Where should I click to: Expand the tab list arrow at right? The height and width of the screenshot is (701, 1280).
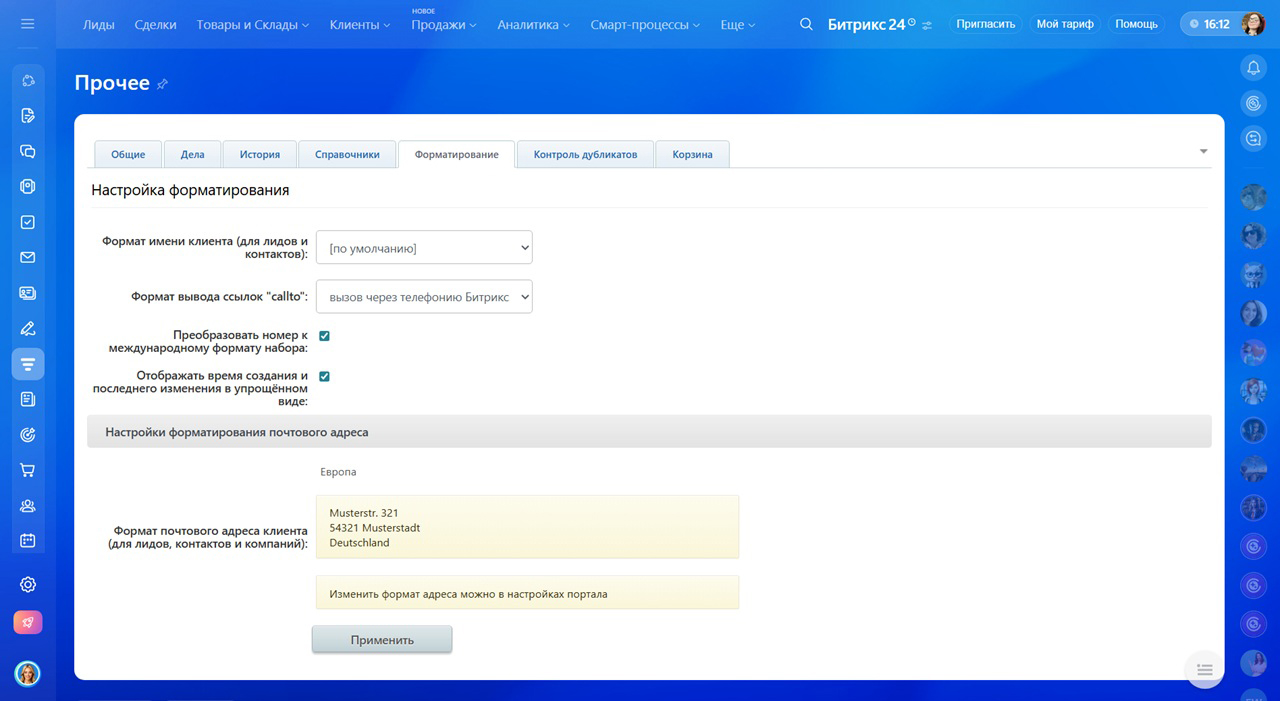[1203, 151]
